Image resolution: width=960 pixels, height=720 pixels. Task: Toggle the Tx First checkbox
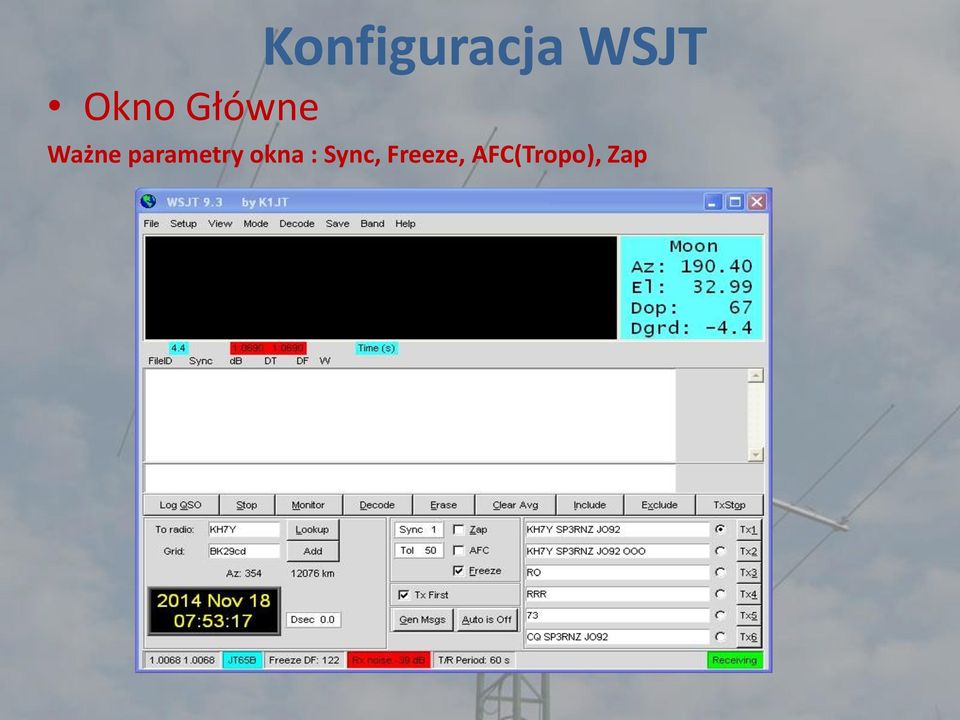click(x=403, y=594)
